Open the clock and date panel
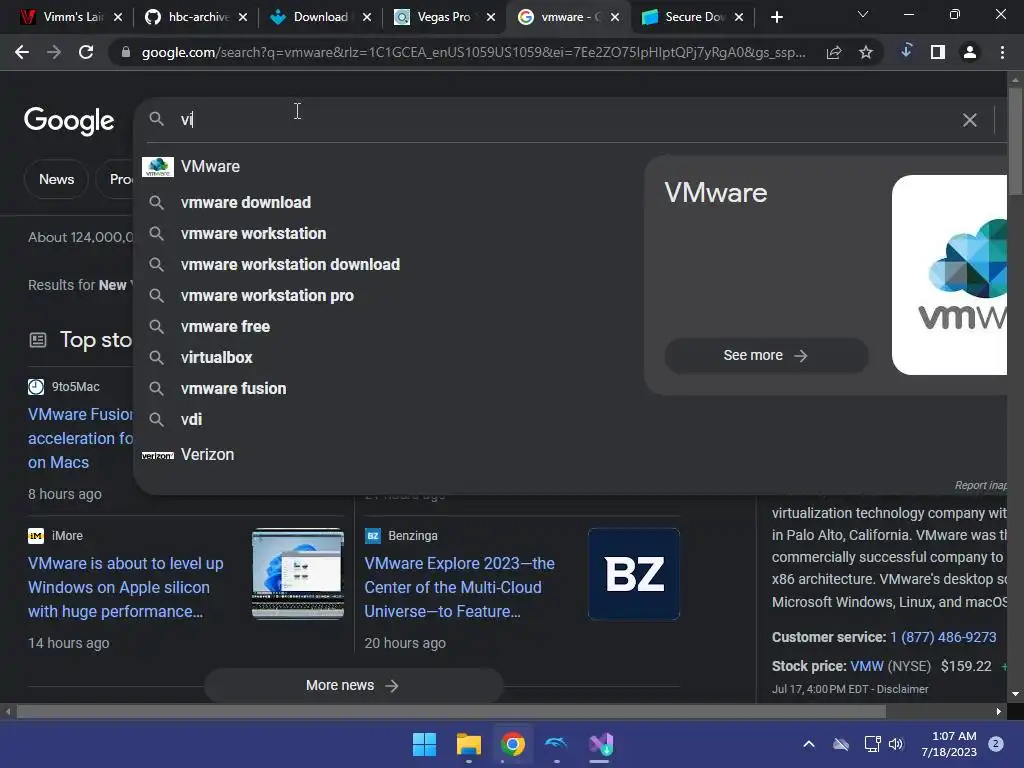Screen dimensions: 1024x768 [x=949, y=744]
